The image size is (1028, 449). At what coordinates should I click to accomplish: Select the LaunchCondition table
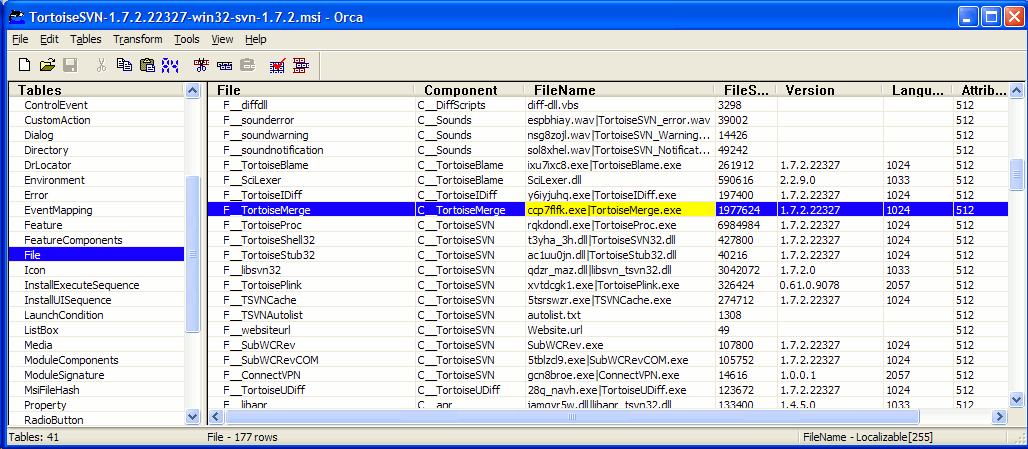tap(96, 315)
